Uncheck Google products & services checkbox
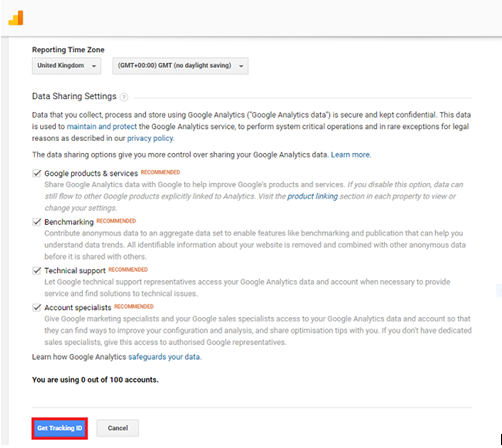The height and width of the screenshot is (448, 502). click(37, 173)
